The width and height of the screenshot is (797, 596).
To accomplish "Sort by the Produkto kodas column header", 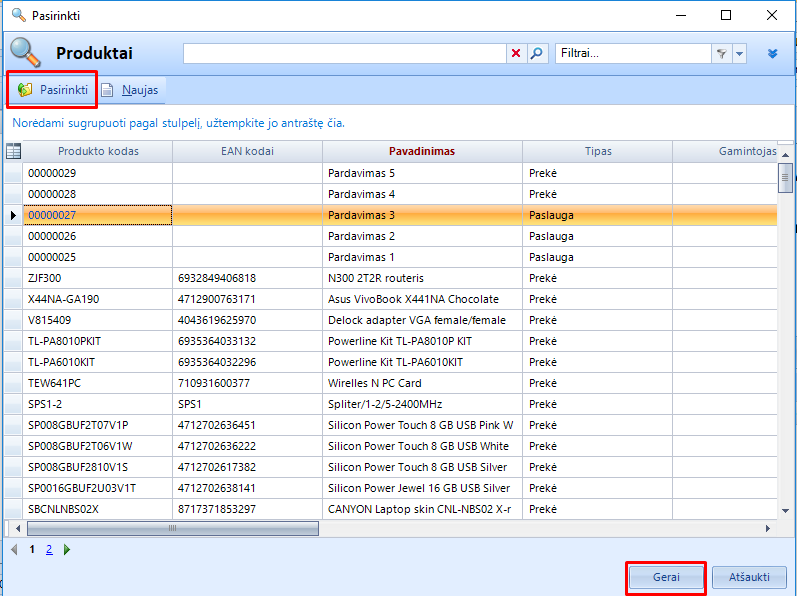I will [x=98, y=151].
